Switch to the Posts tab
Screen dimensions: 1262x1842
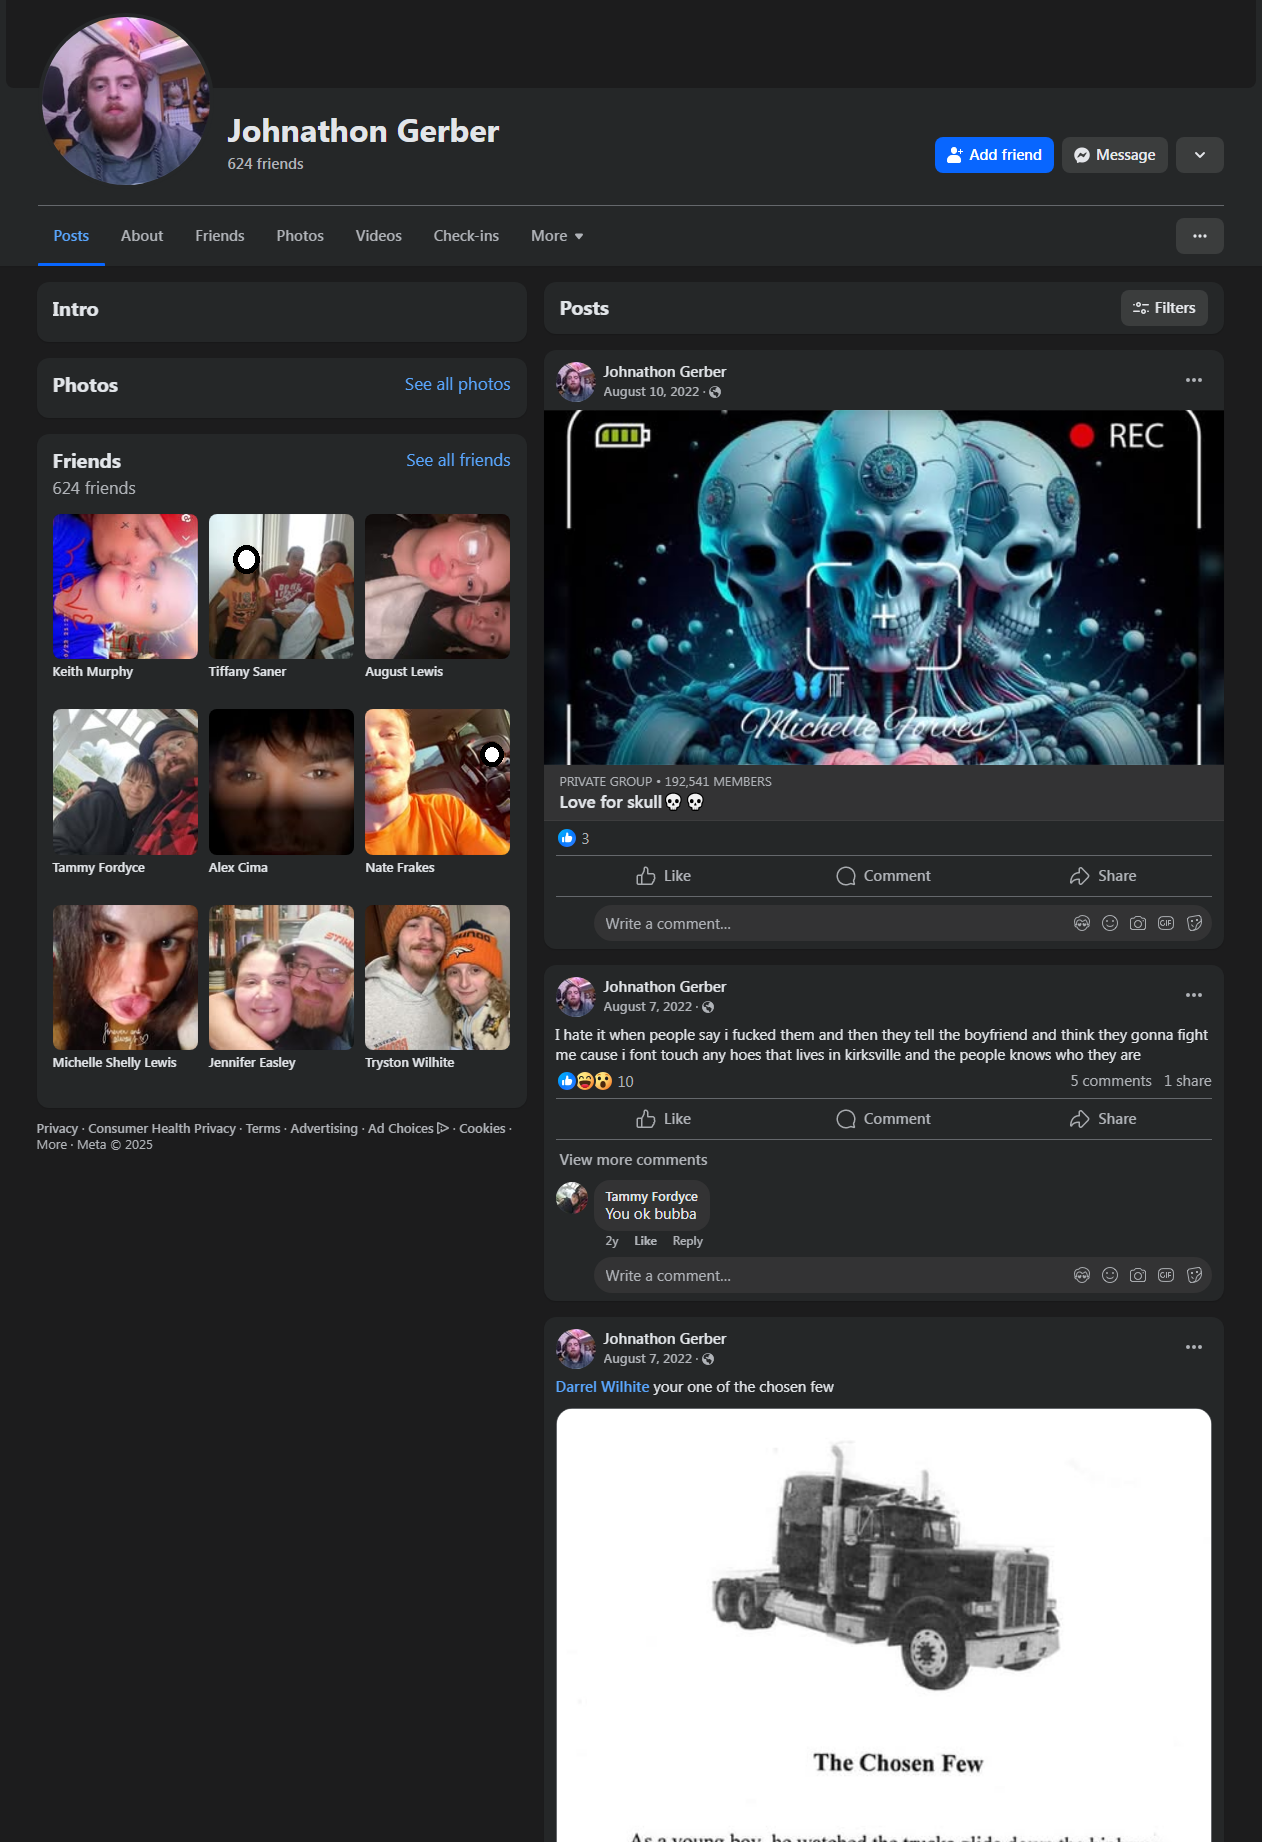71,236
